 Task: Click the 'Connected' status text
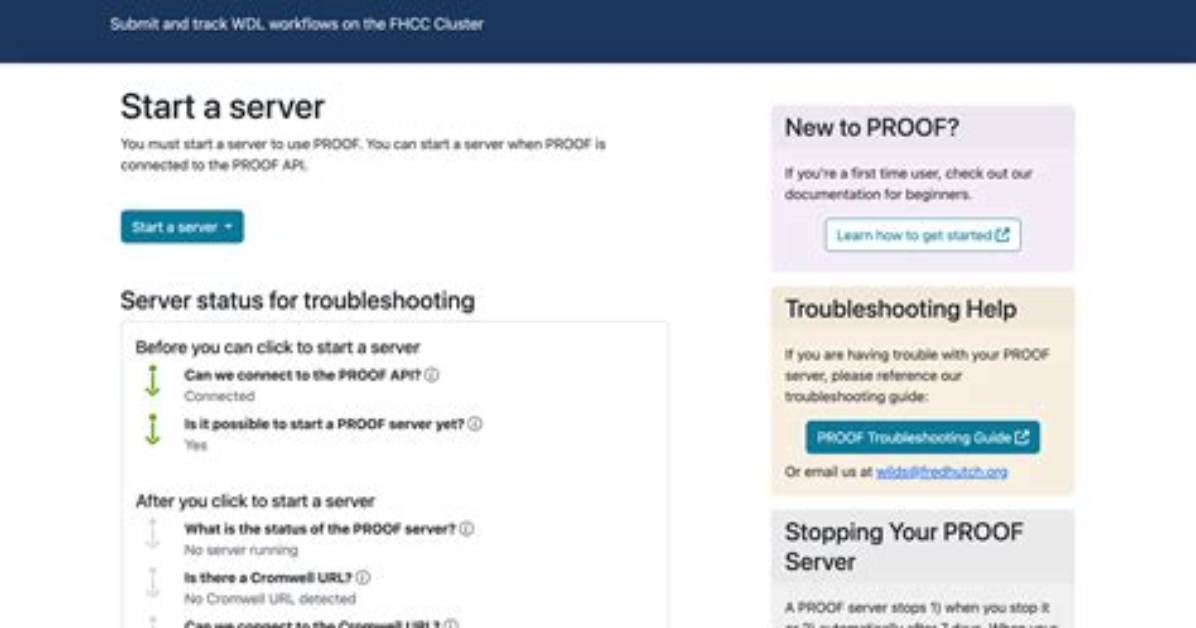(x=219, y=396)
